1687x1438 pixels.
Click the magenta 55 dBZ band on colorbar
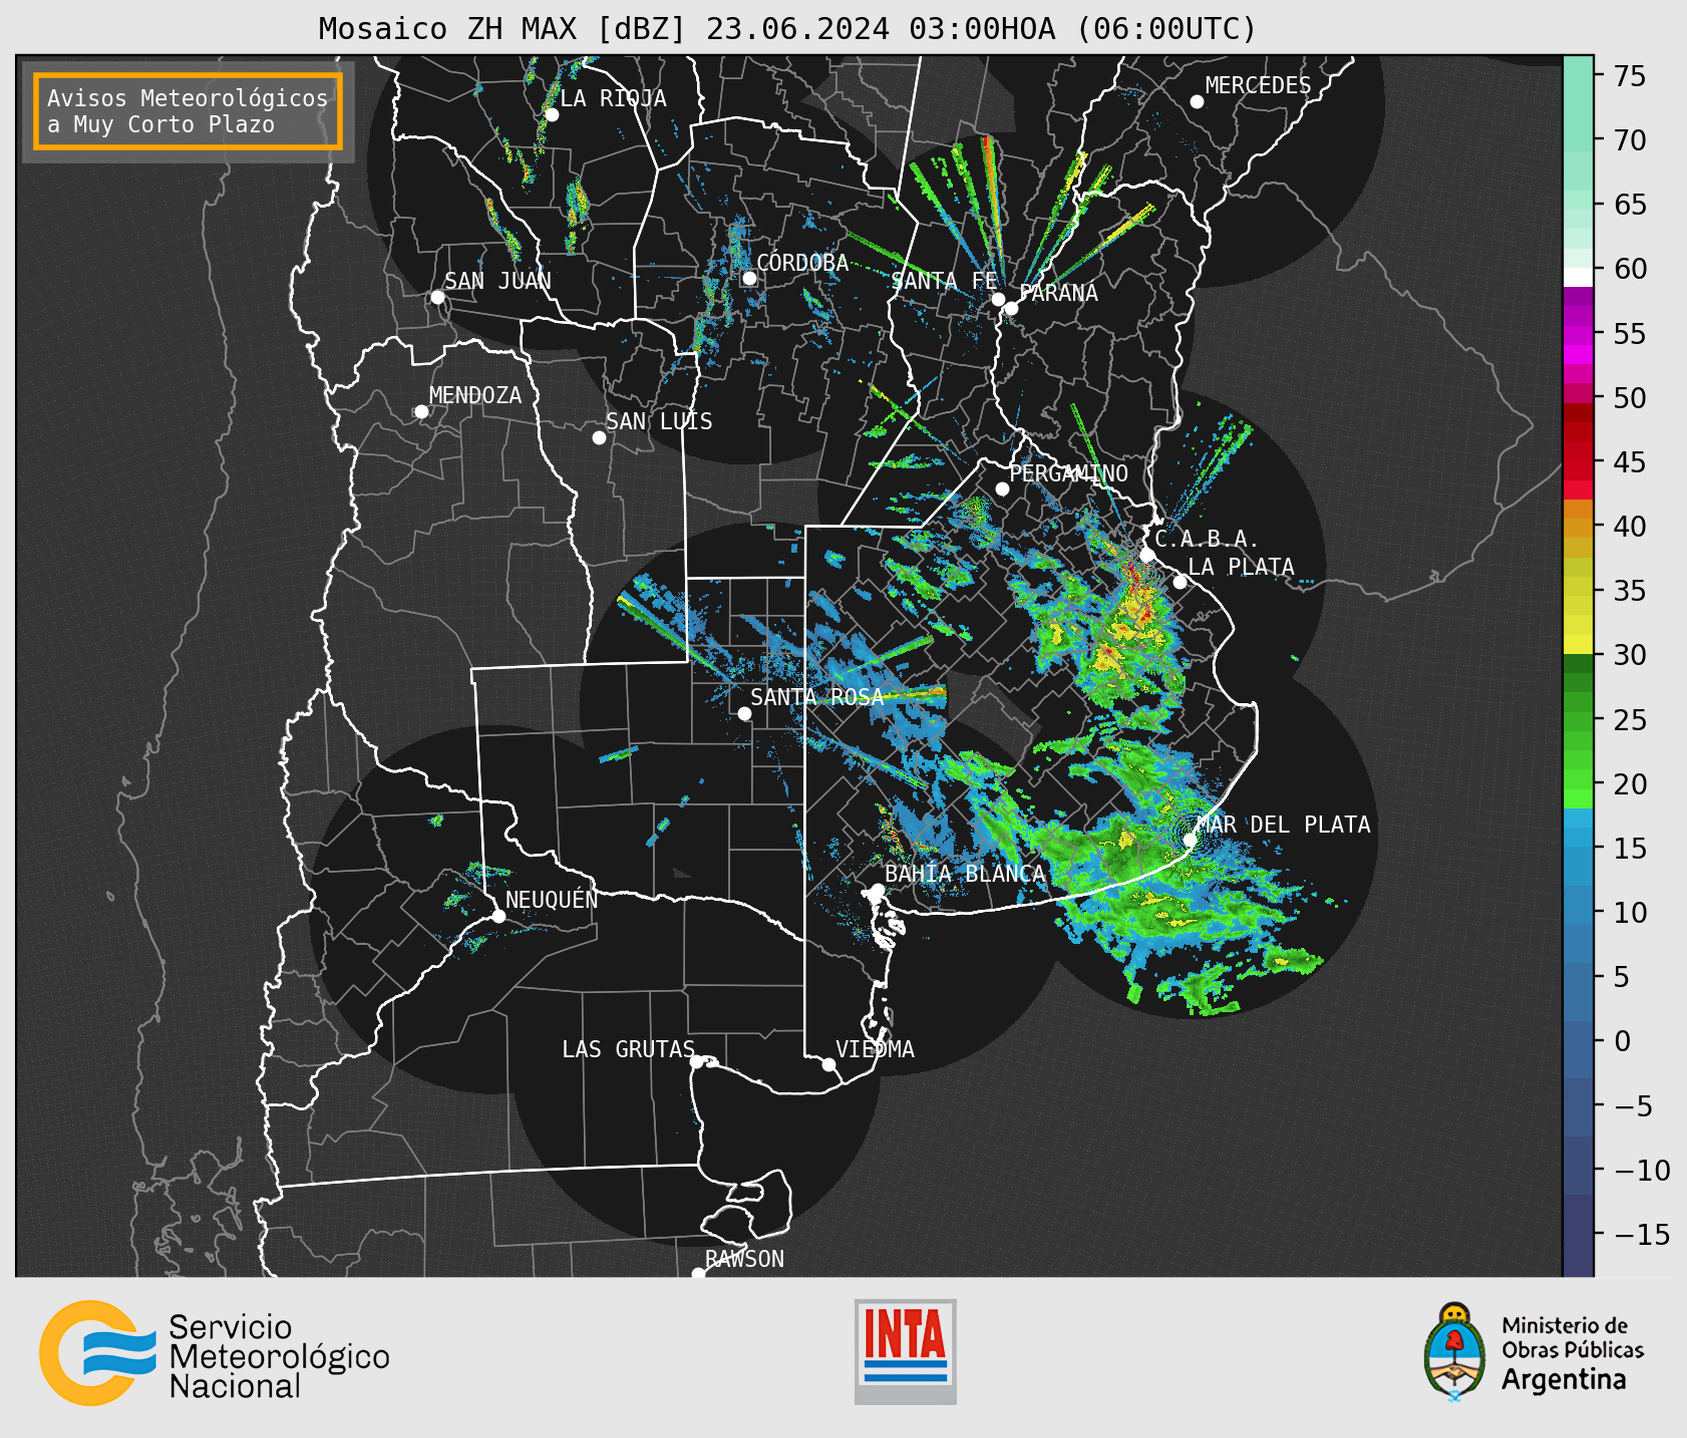(x=1578, y=333)
